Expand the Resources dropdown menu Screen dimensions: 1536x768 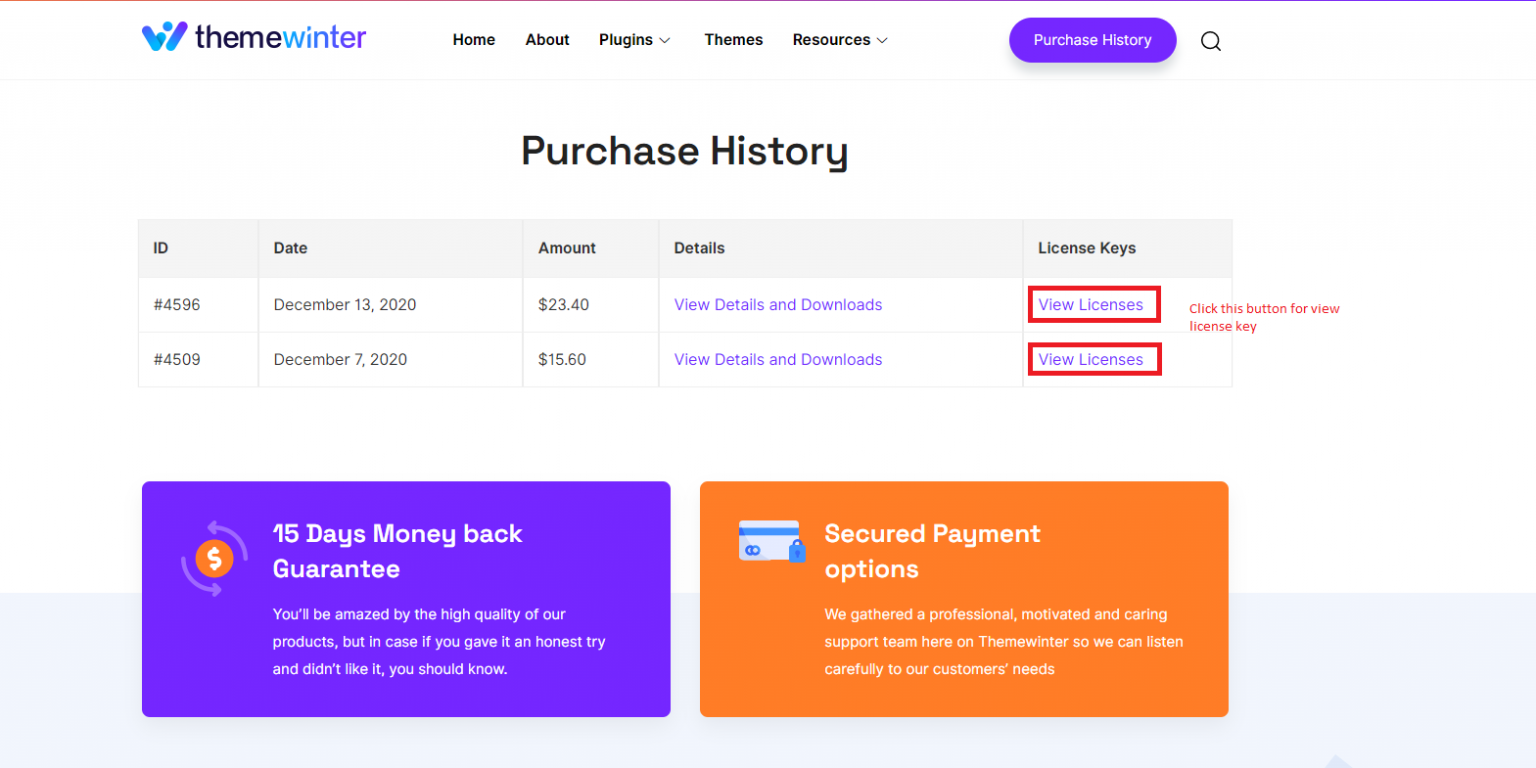tap(839, 40)
